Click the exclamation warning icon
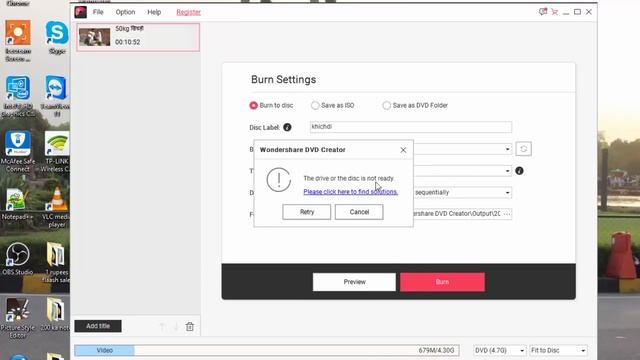The height and width of the screenshot is (360, 640). tap(279, 180)
